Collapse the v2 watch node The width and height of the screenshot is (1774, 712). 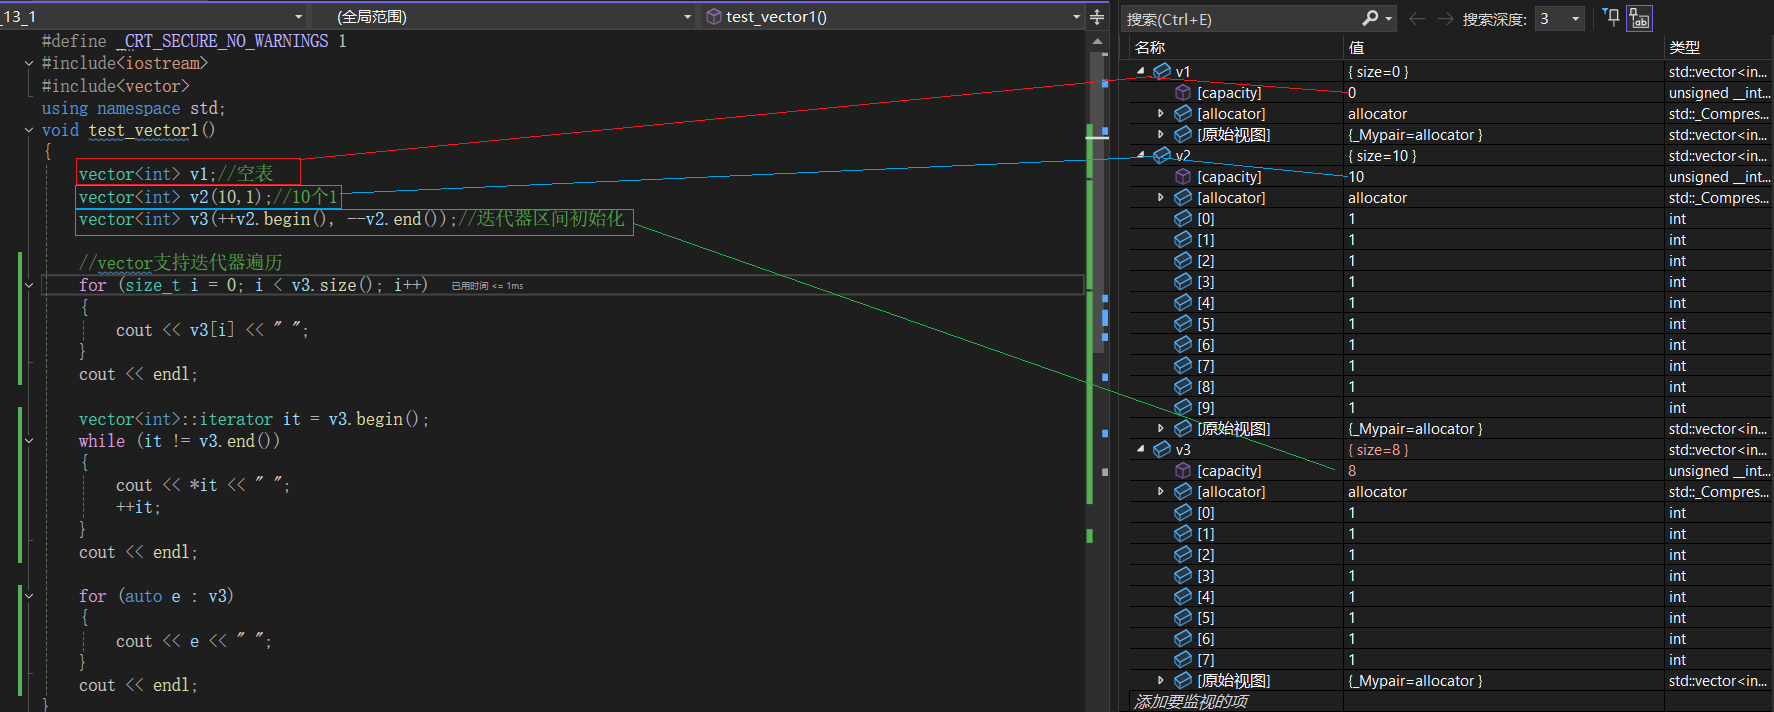pos(1140,155)
